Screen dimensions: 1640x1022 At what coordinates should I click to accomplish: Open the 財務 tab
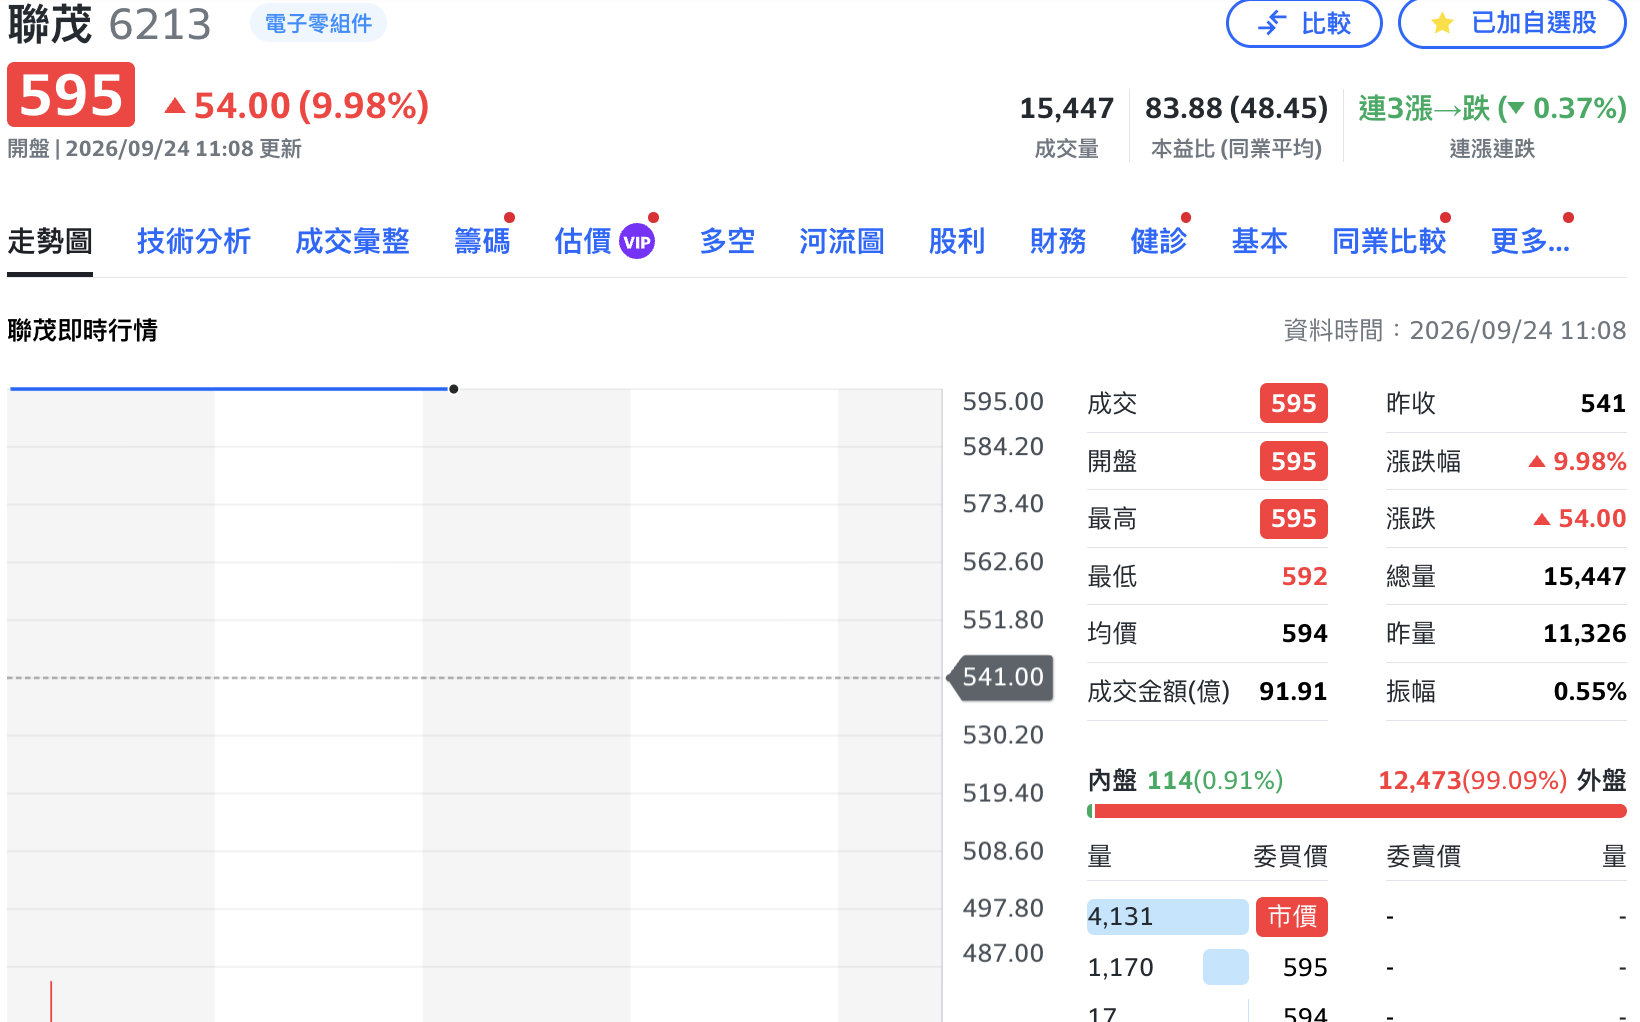1058,241
